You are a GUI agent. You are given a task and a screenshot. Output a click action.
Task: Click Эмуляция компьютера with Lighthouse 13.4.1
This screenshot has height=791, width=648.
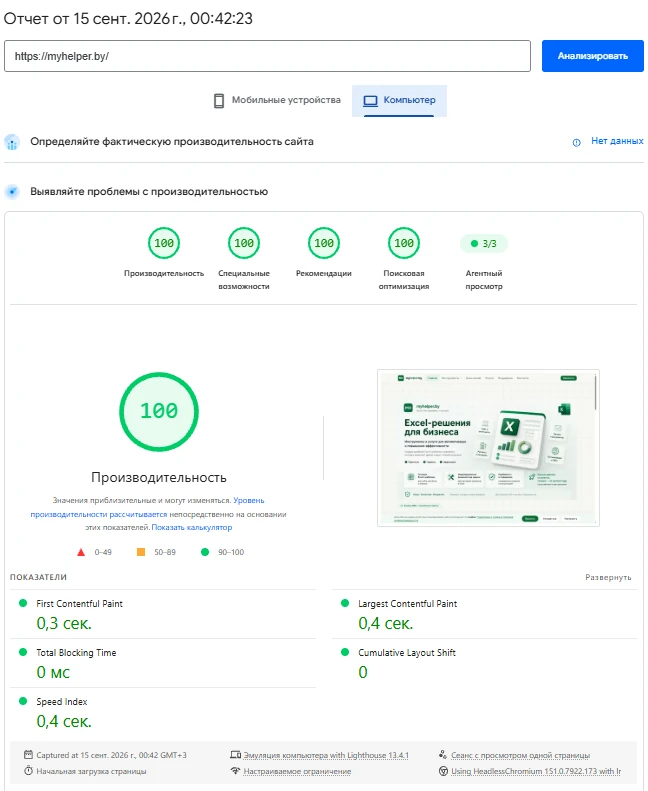tap(326, 755)
